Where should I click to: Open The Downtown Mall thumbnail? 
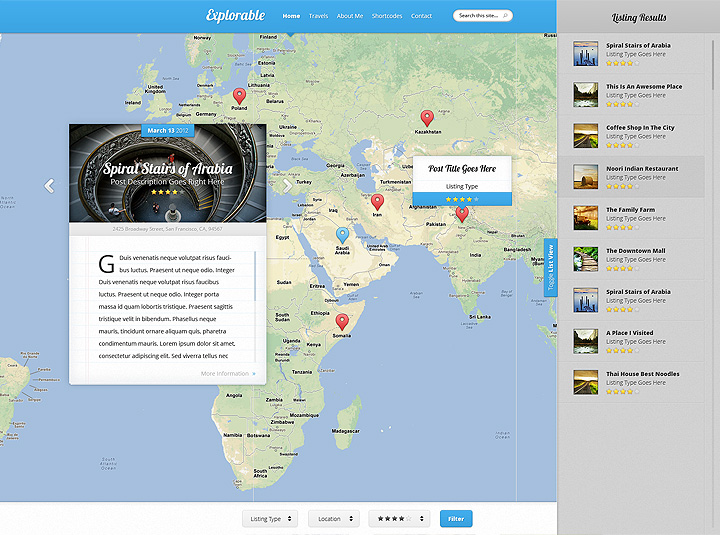pos(585,259)
